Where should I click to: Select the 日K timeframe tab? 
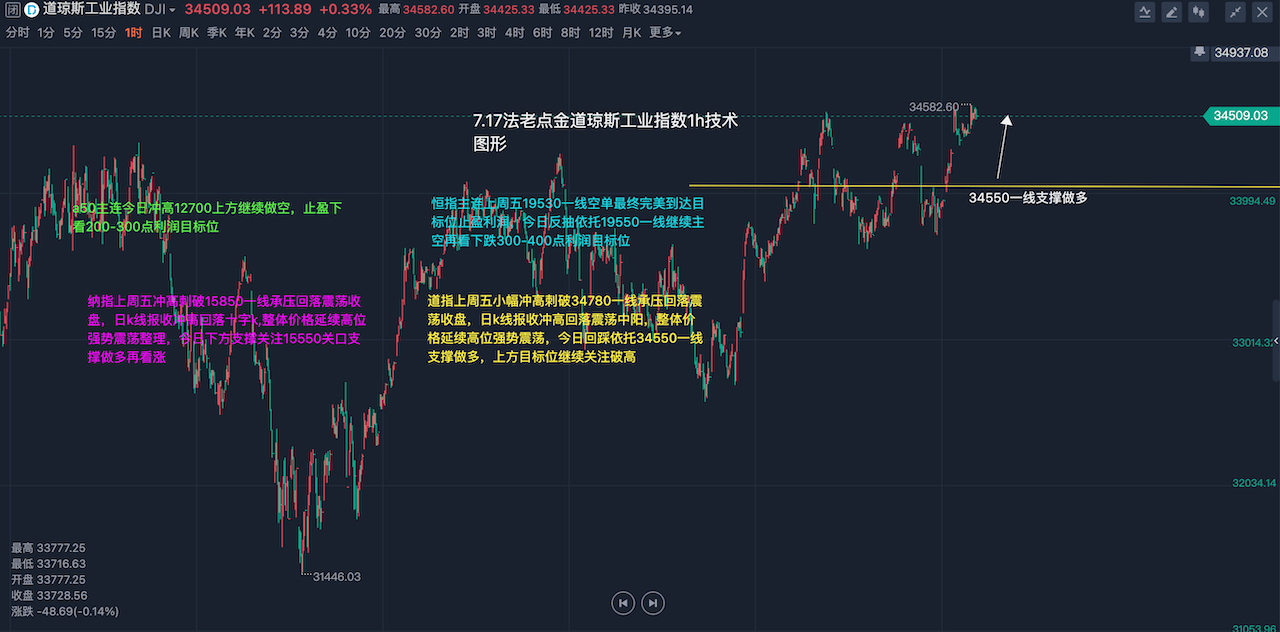[x=161, y=33]
